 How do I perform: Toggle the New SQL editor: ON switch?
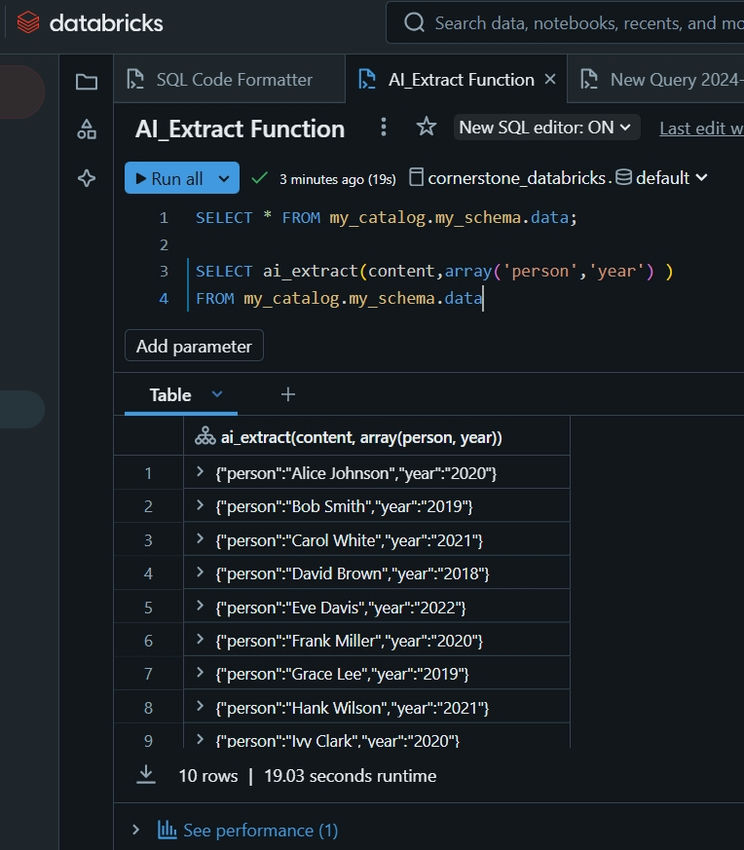[547, 127]
